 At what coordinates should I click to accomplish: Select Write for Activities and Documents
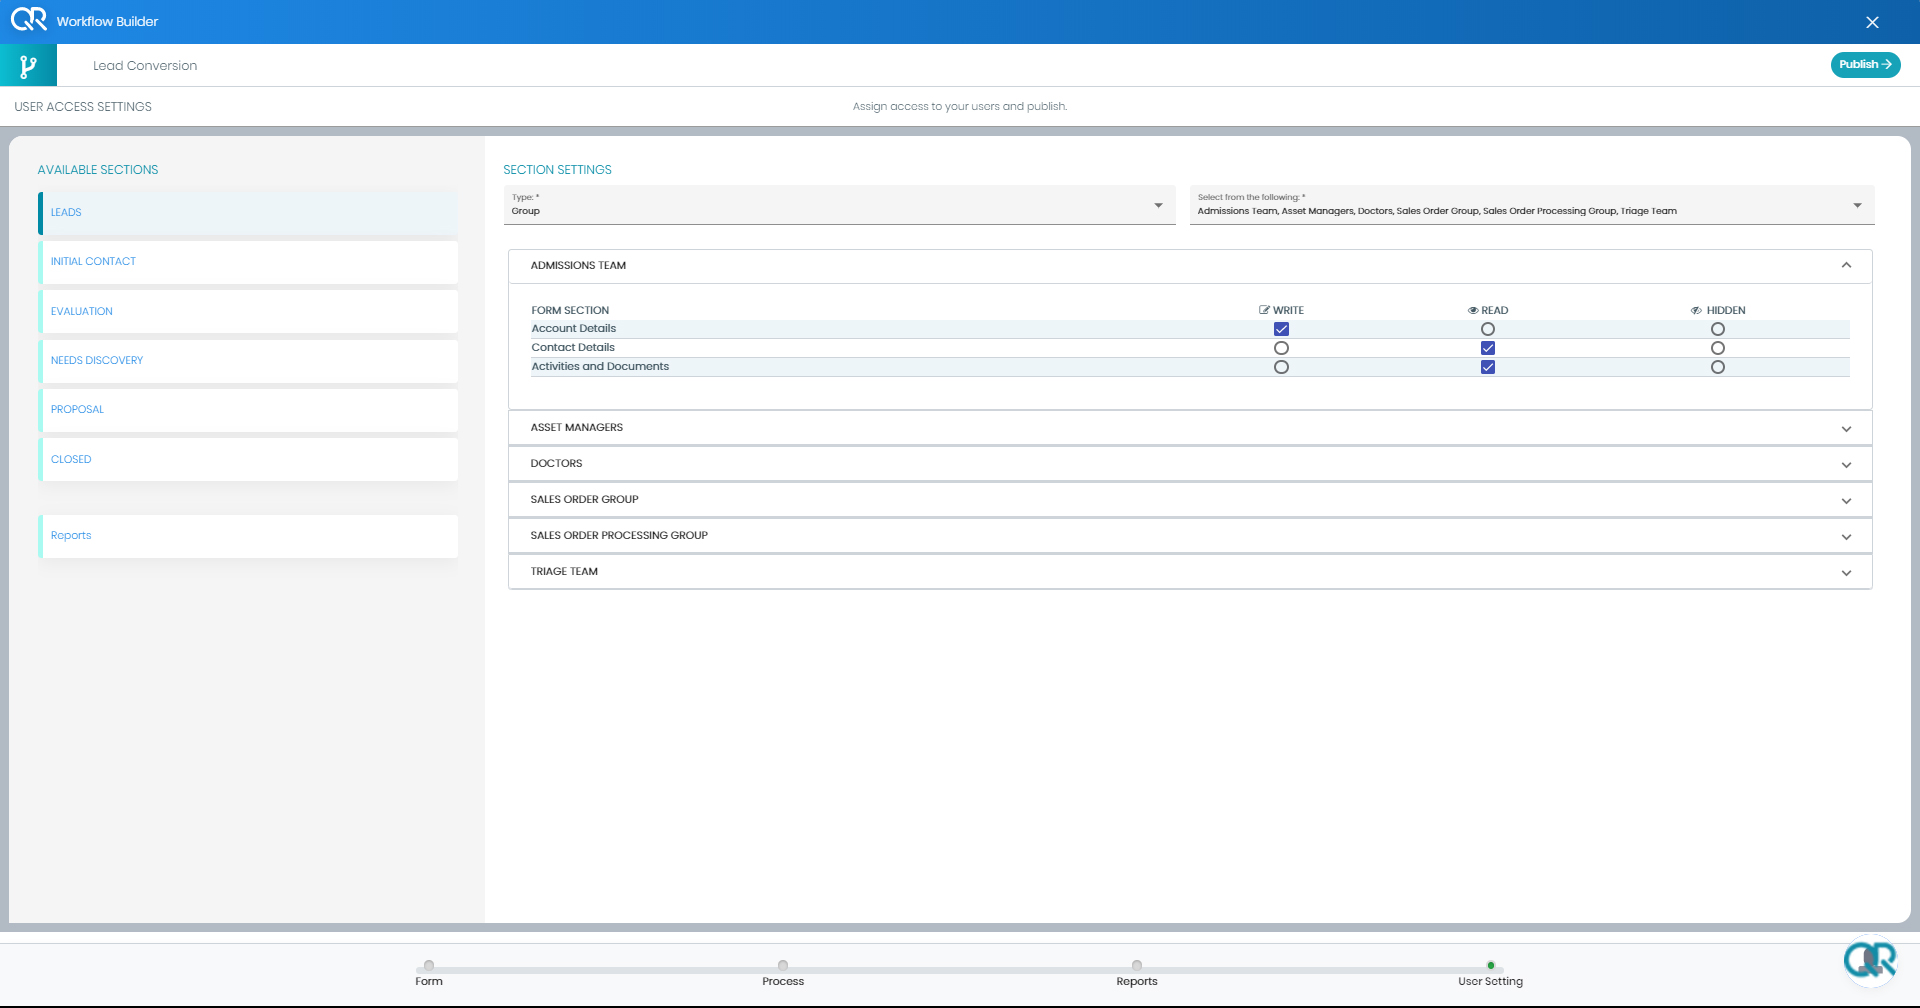coord(1281,367)
